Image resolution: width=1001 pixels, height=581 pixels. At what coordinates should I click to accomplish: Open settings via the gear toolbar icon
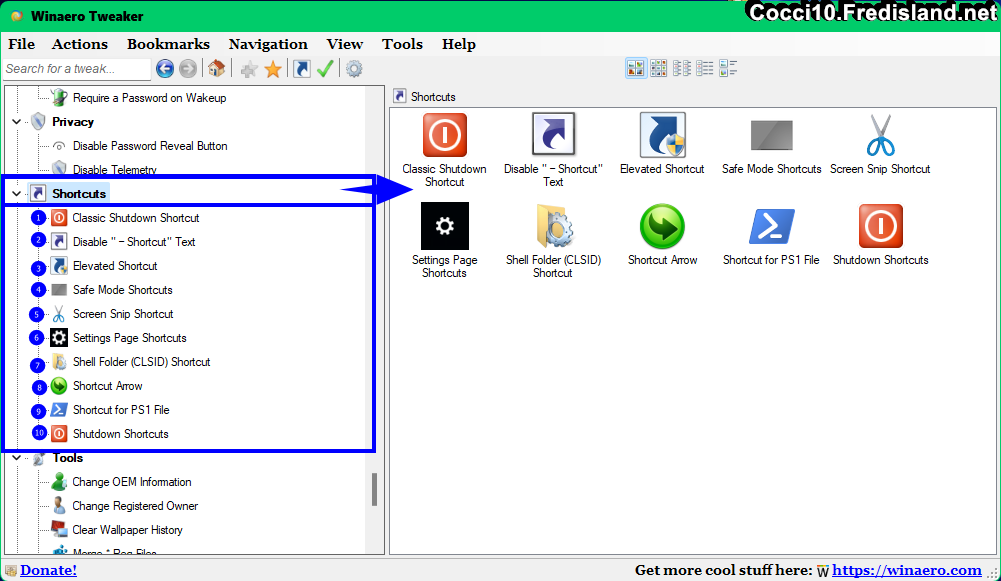coord(354,68)
